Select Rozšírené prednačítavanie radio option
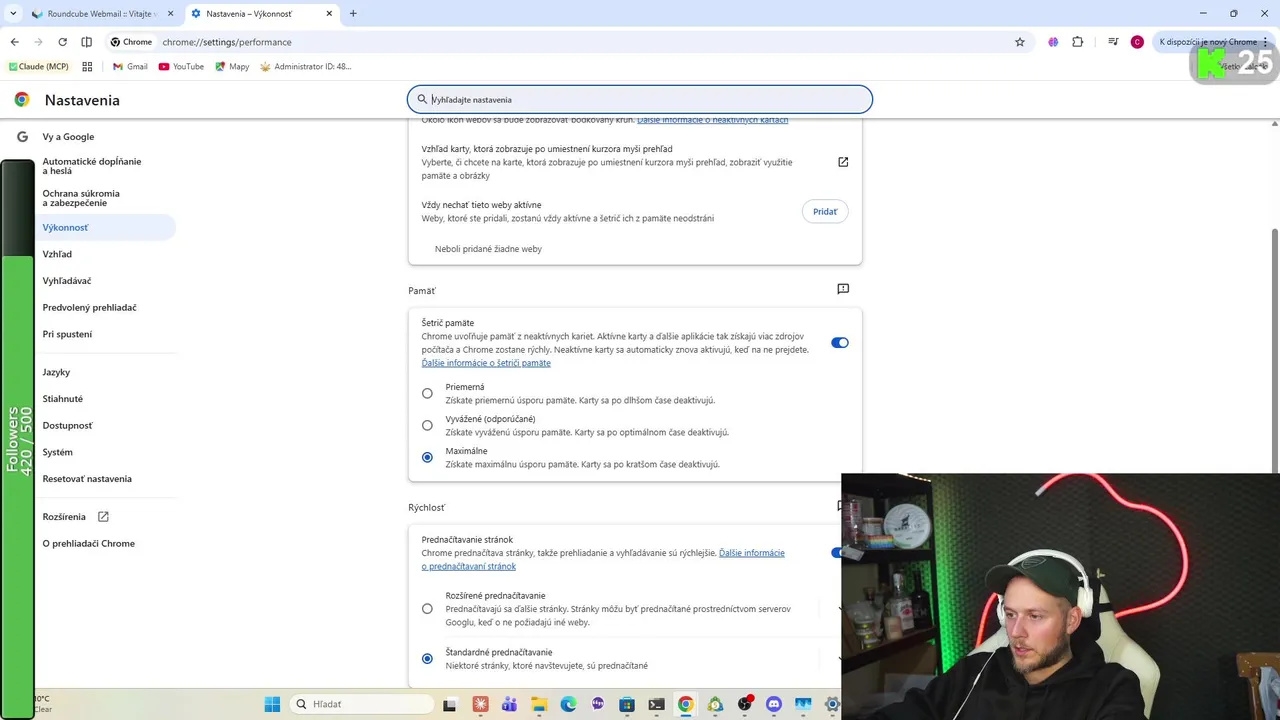The width and height of the screenshot is (1280, 720). tap(427, 609)
